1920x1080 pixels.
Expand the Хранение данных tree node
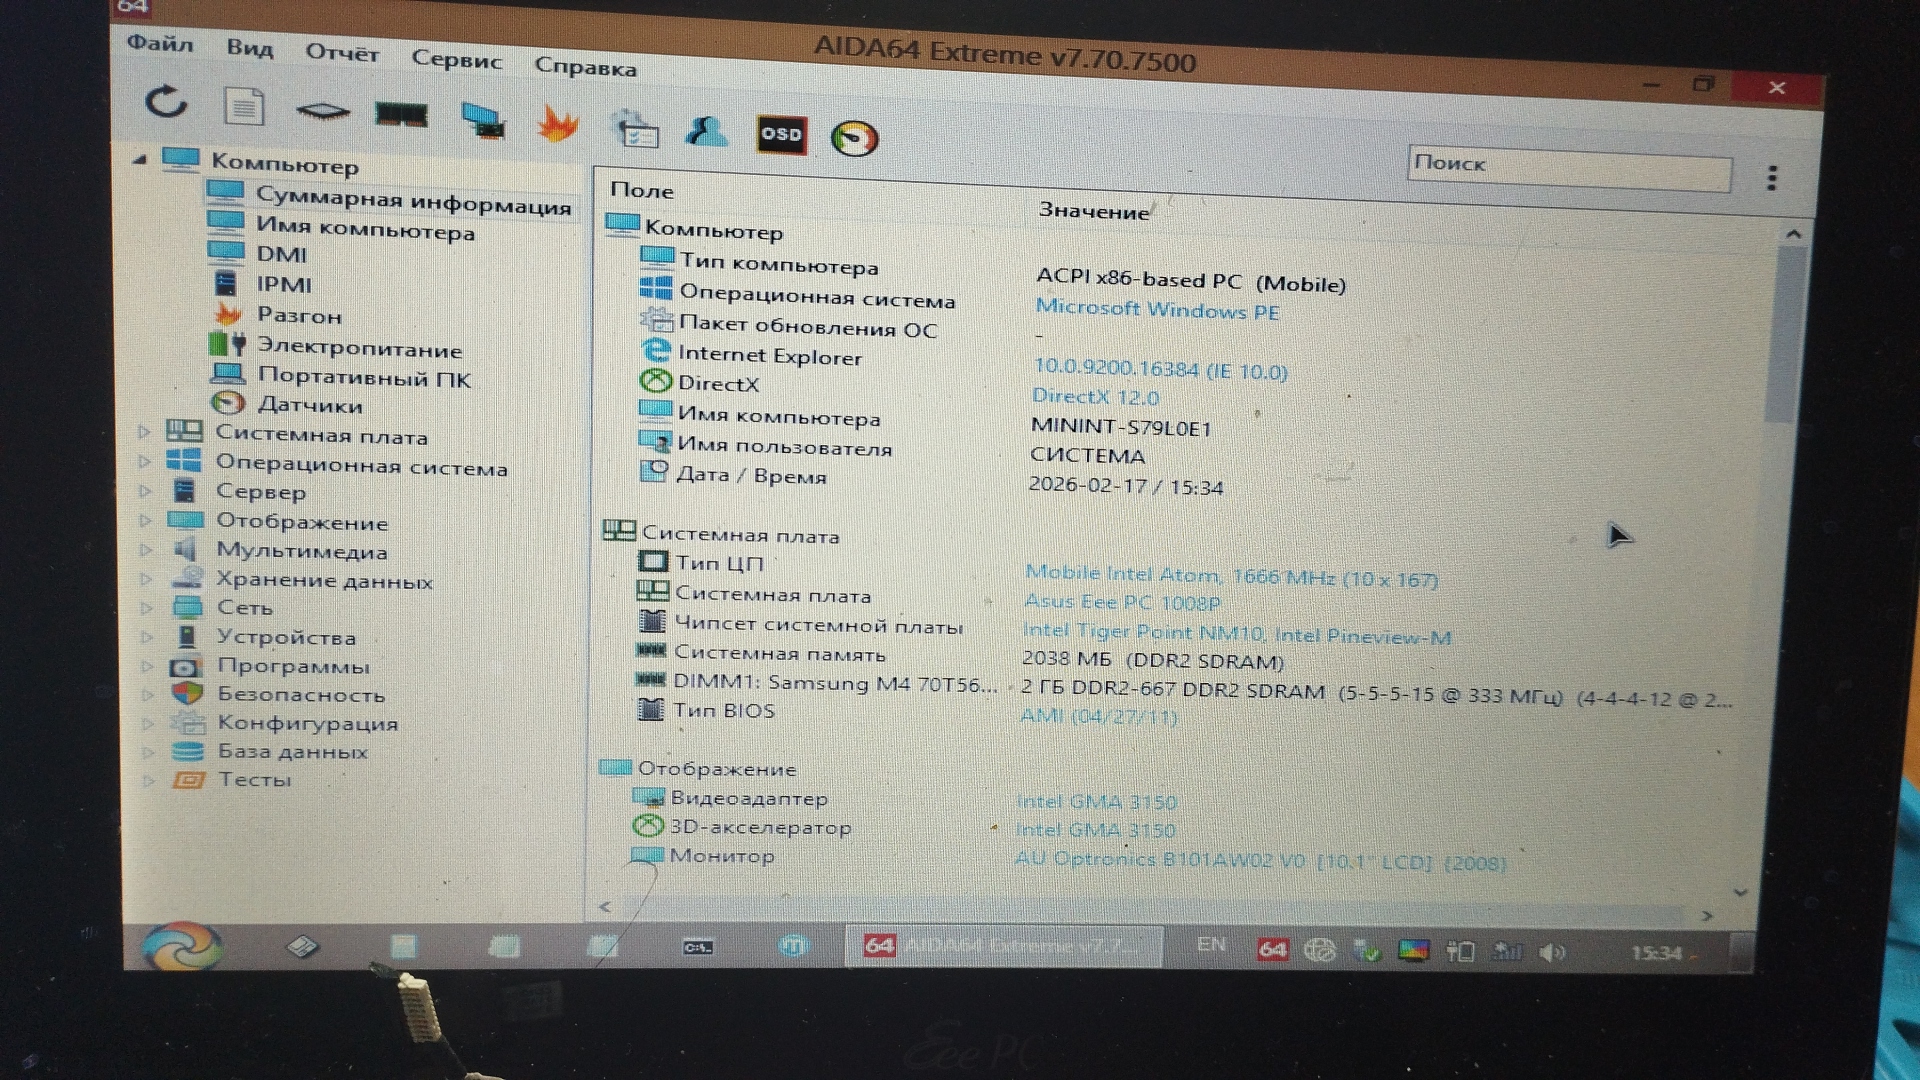point(147,579)
